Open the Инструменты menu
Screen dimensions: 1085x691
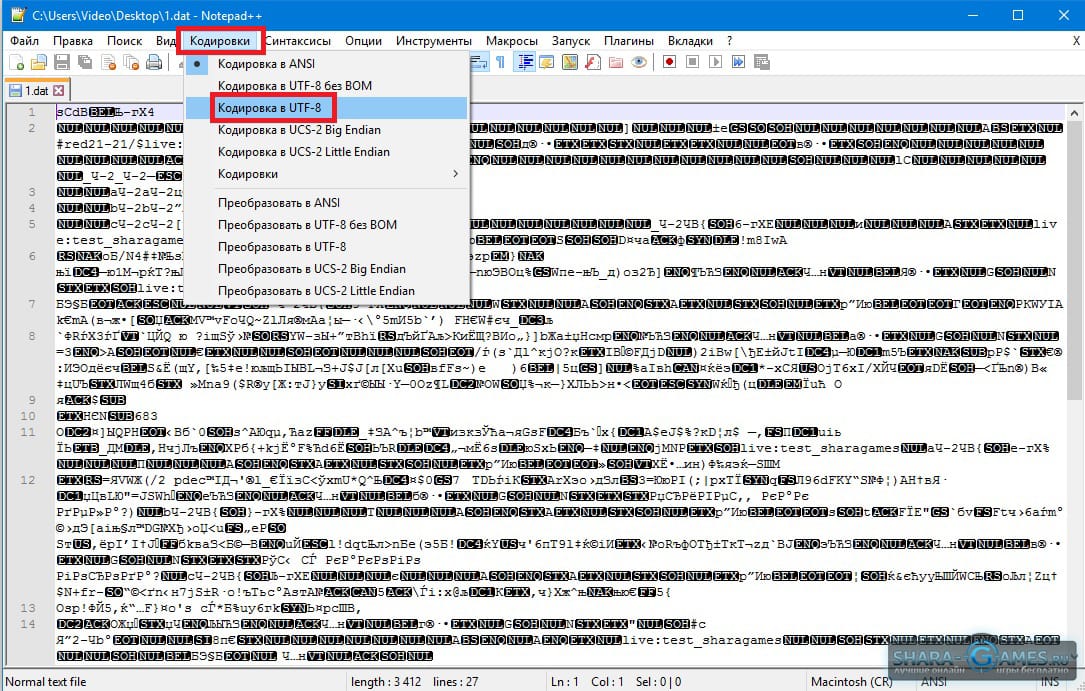[434, 41]
